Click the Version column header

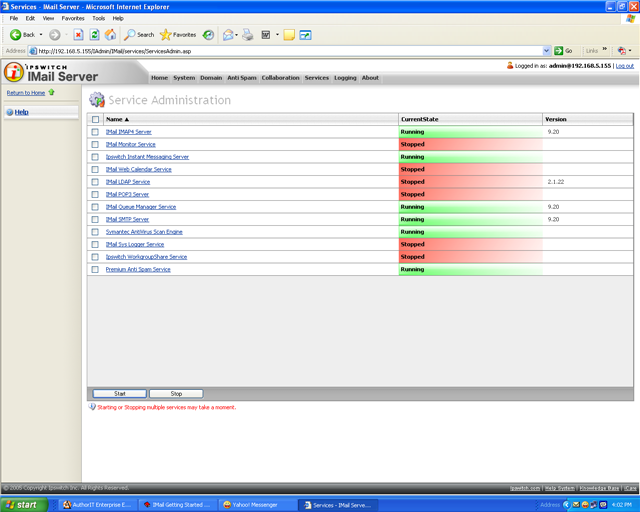588,119
